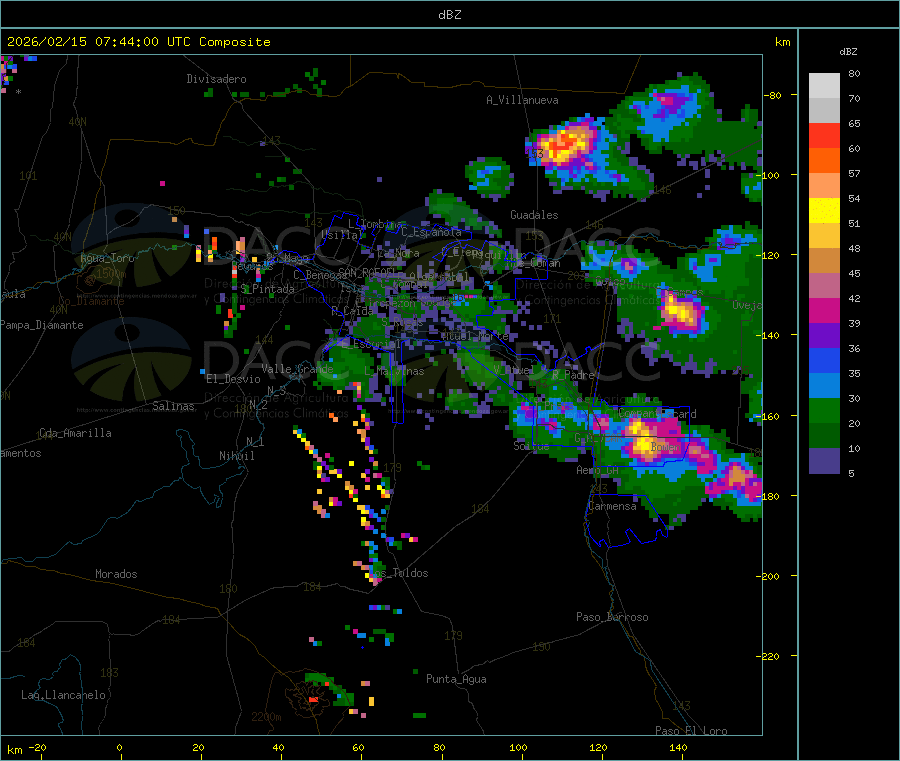Click the 60-65 dBZ red swatch in the legend
This screenshot has width=900, height=761.
click(x=824, y=135)
